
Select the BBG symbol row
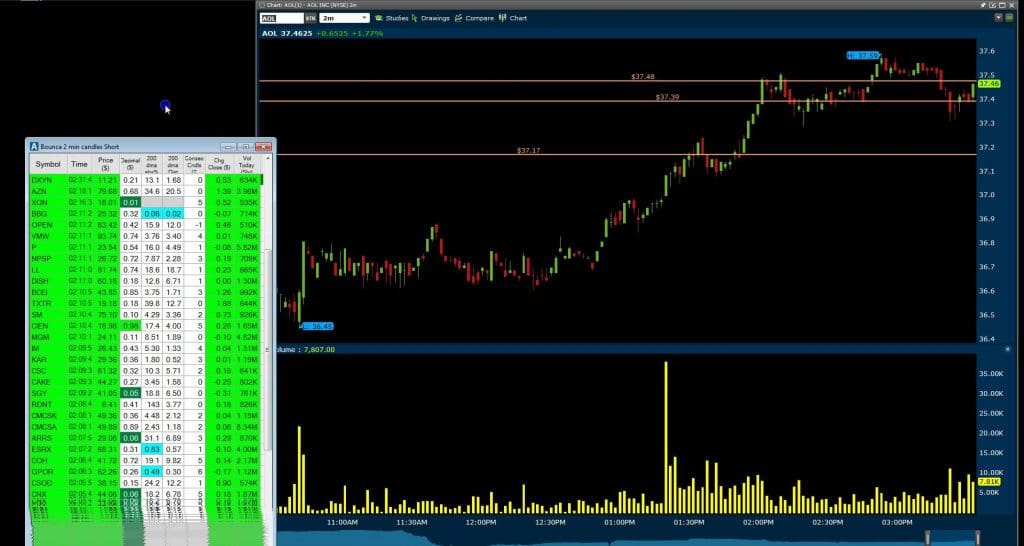tap(146, 214)
